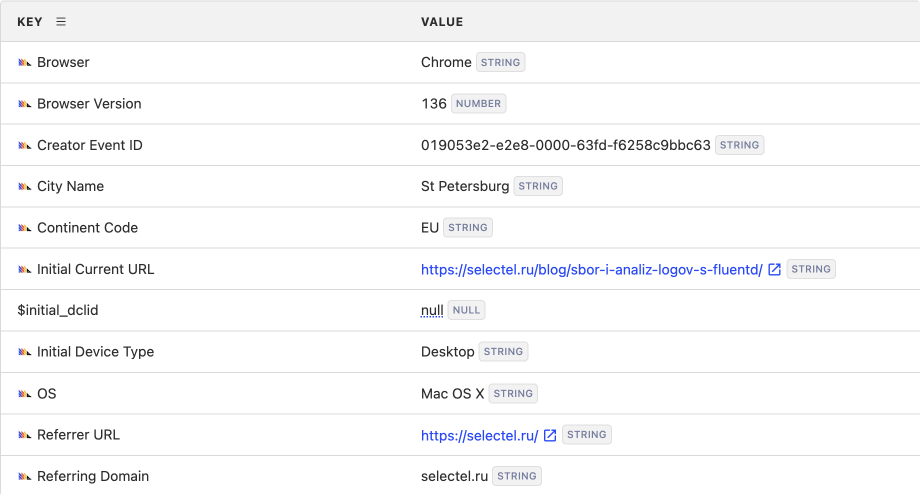Select the Creator Event ID value text

(x=565, y=145)
